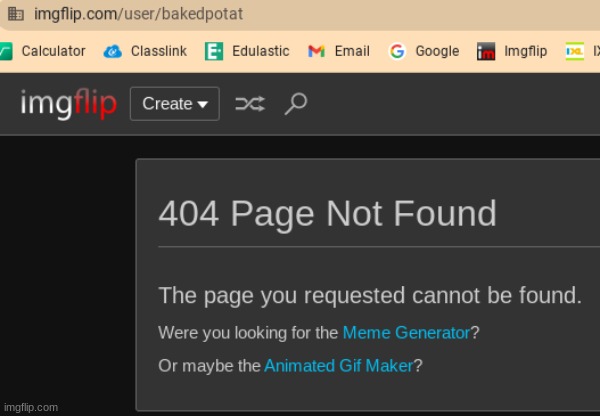This screenshot has height=416, width=600.
Task: Click the imgflip.com watermark in the corner
Action: pos(31,407)
